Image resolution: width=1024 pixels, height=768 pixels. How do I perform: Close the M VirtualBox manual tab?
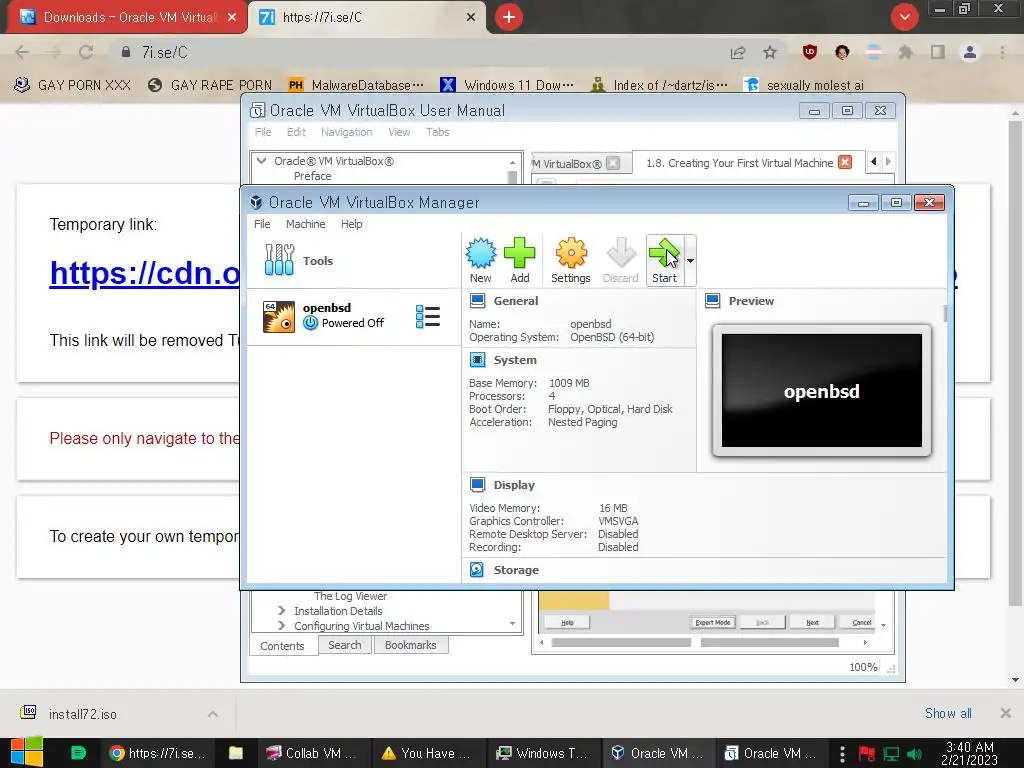pos(613,163)
